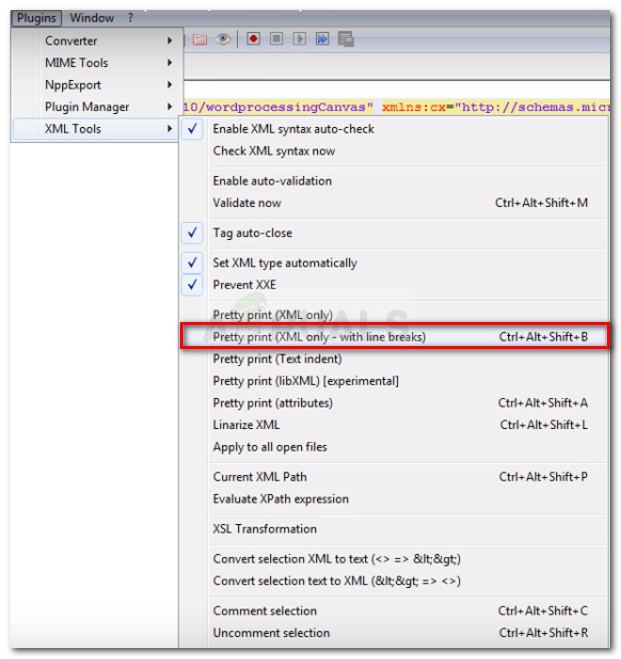This screenshot has width=621, height=659.
Task: Expand the Converter submenu
Action: [x=97, y=41]
